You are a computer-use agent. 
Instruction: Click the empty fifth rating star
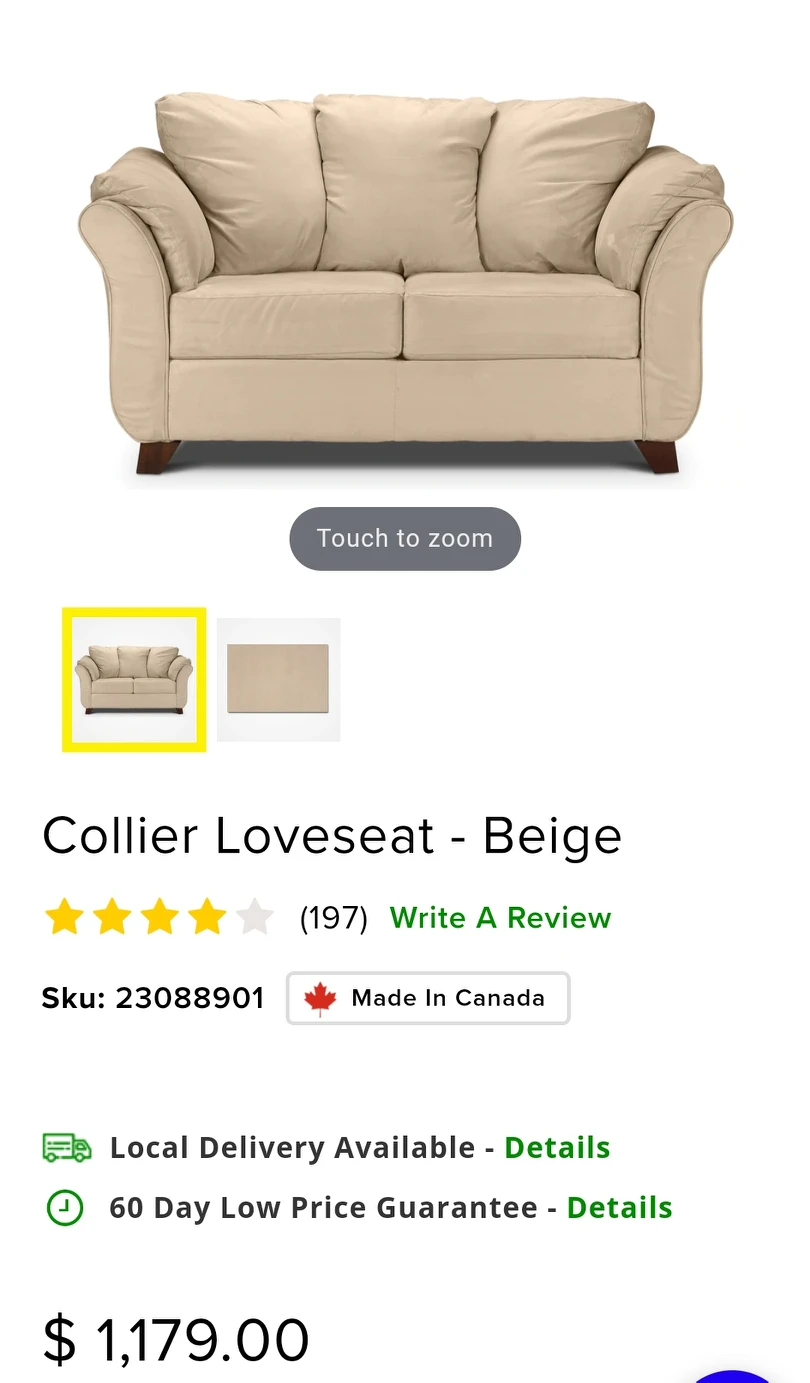(x=255, y=917)
